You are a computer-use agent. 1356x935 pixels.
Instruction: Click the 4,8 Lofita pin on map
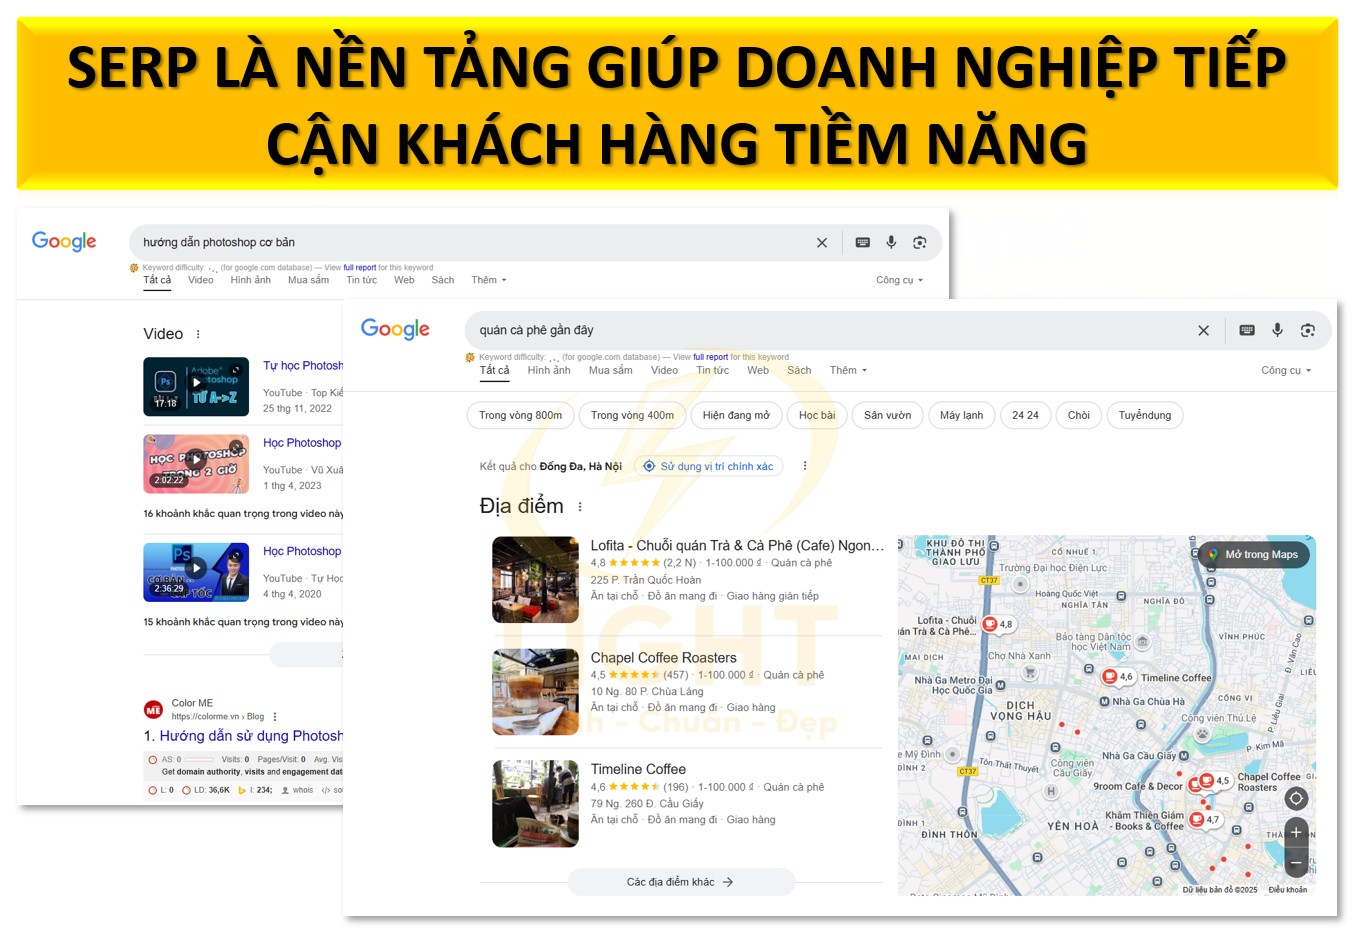click(x=990, y=624)
